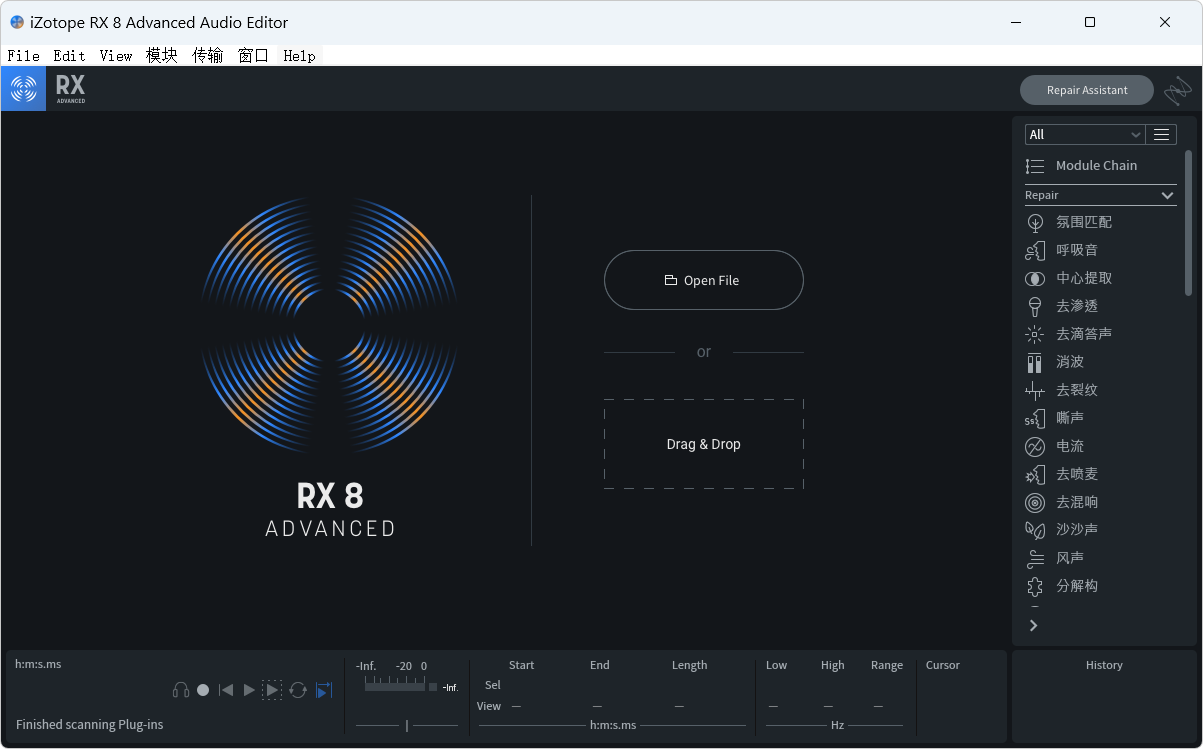Click the Cursor readout label

click(x=942, y=665)
